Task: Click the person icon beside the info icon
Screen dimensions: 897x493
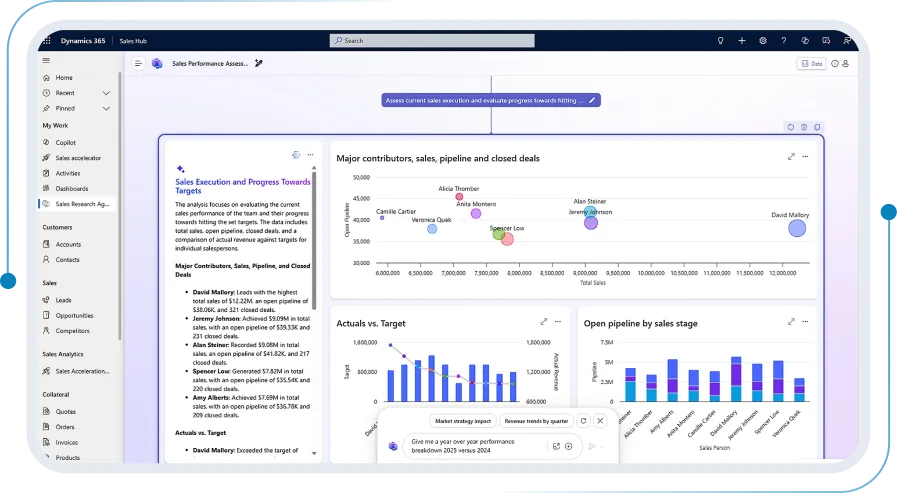Action: click(846, 63)
